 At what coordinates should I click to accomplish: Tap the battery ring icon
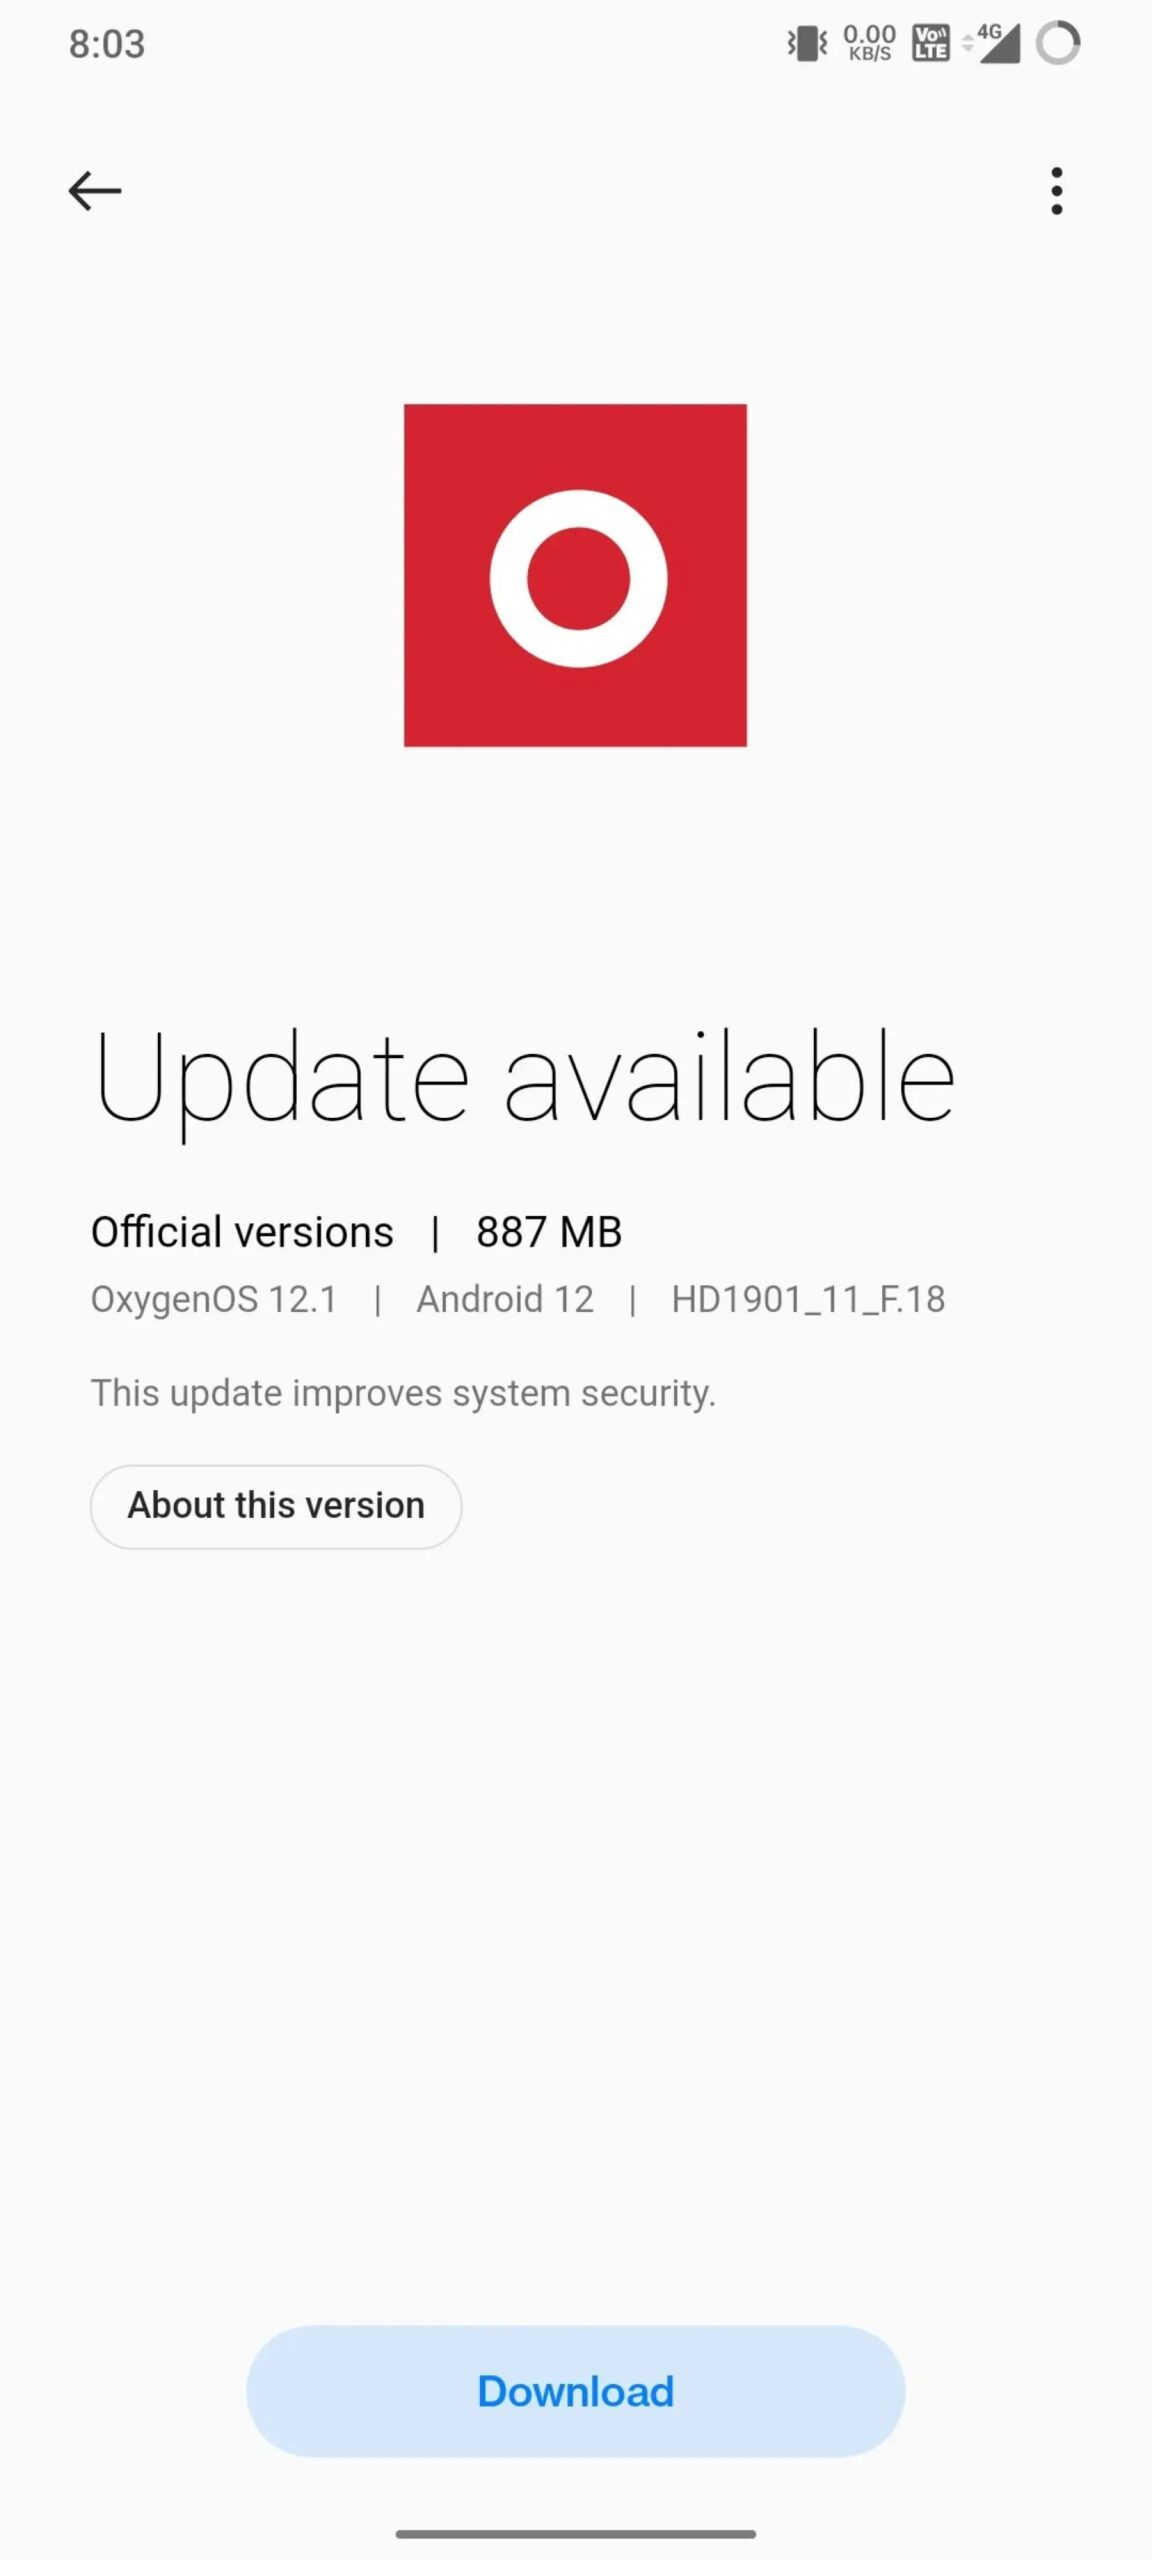coord(1058,44)
